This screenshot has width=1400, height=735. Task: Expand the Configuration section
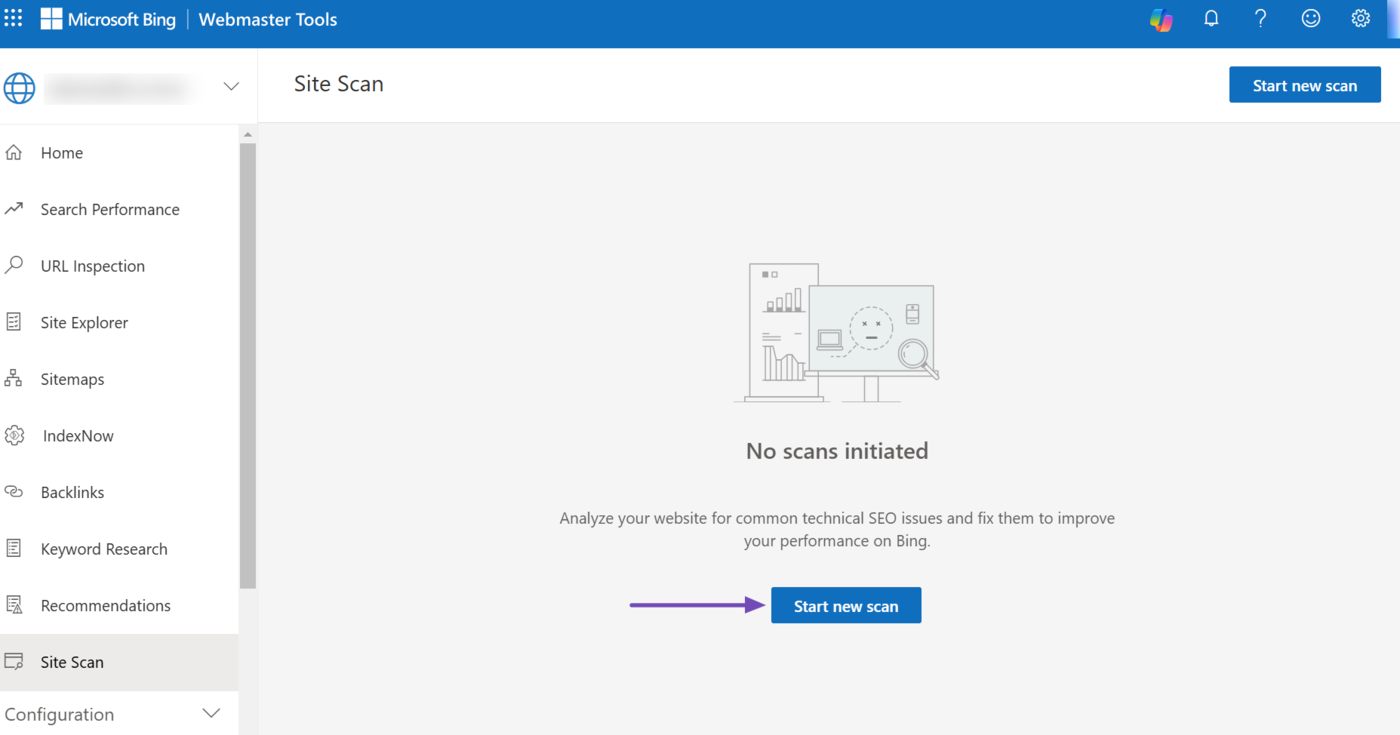click(211, 714)
